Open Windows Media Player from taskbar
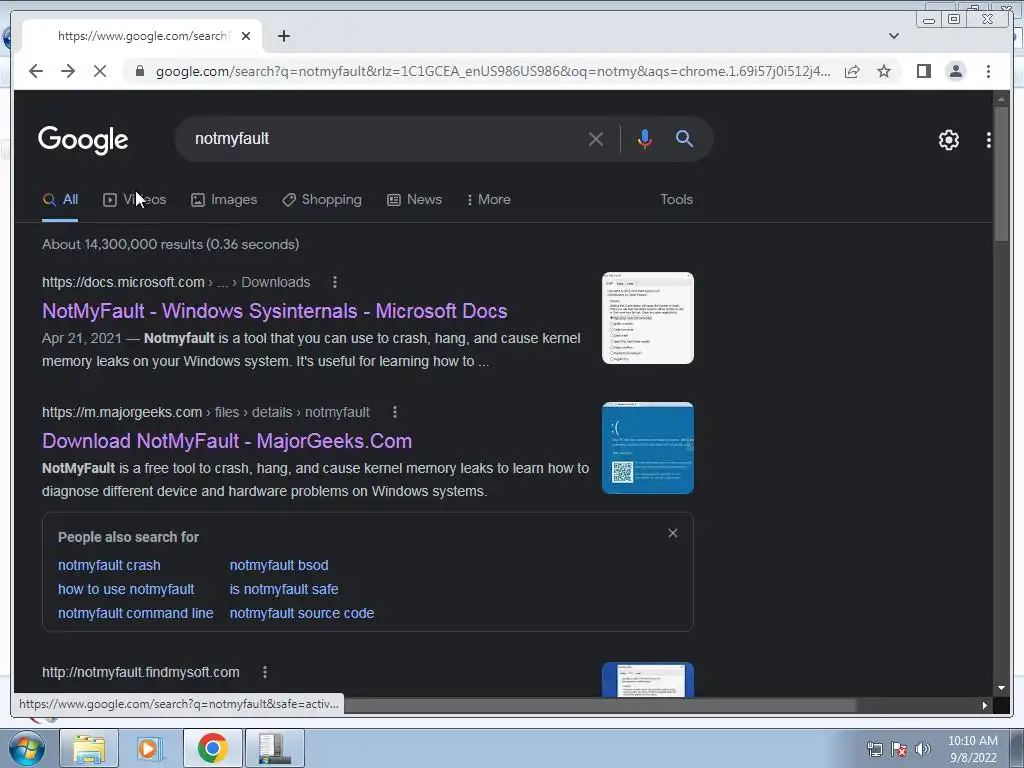Image resolution: width=1024 pixels, height=768 pixels. (x=149, y=748)
